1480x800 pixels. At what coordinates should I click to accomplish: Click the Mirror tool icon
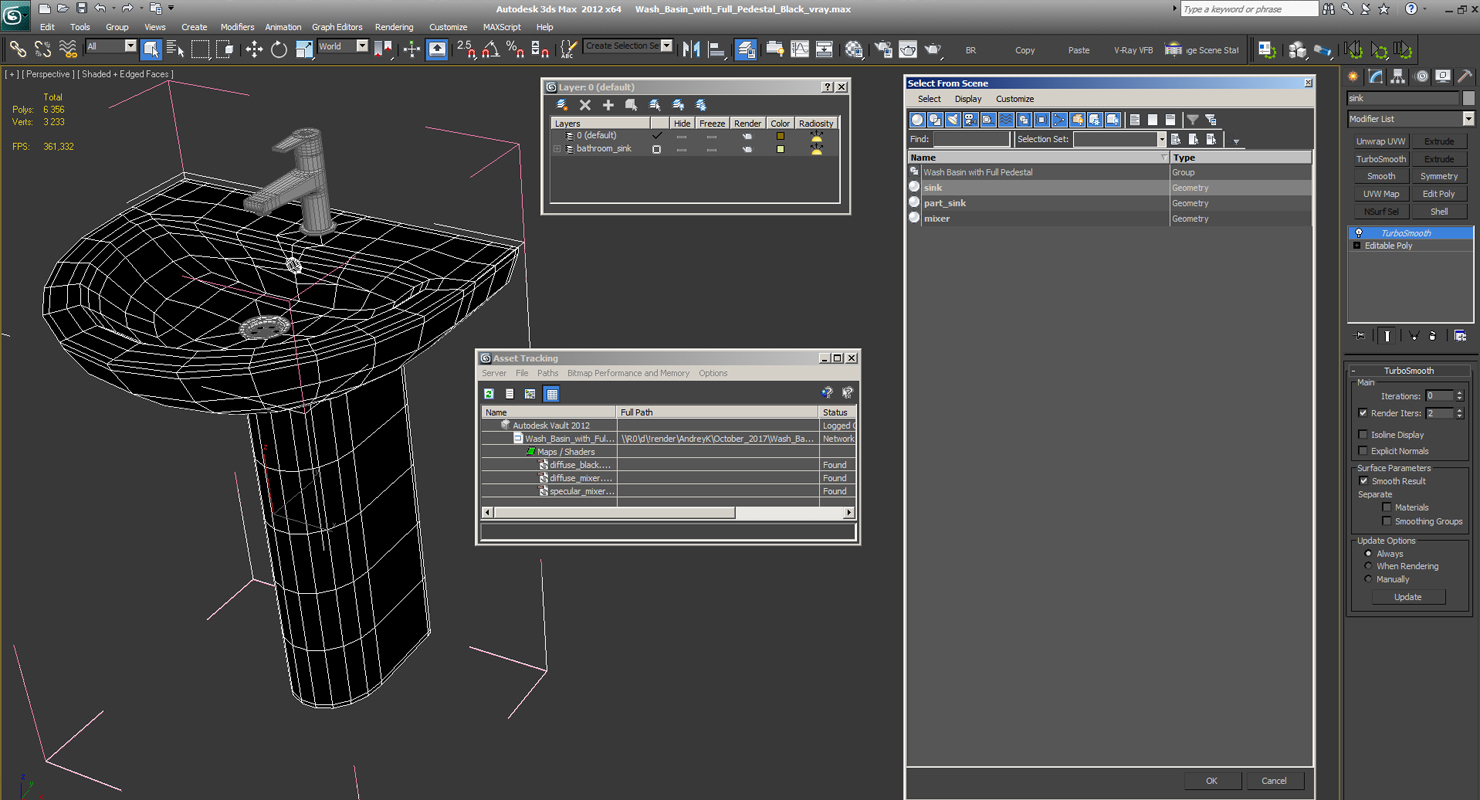click(x=692, y=49)
